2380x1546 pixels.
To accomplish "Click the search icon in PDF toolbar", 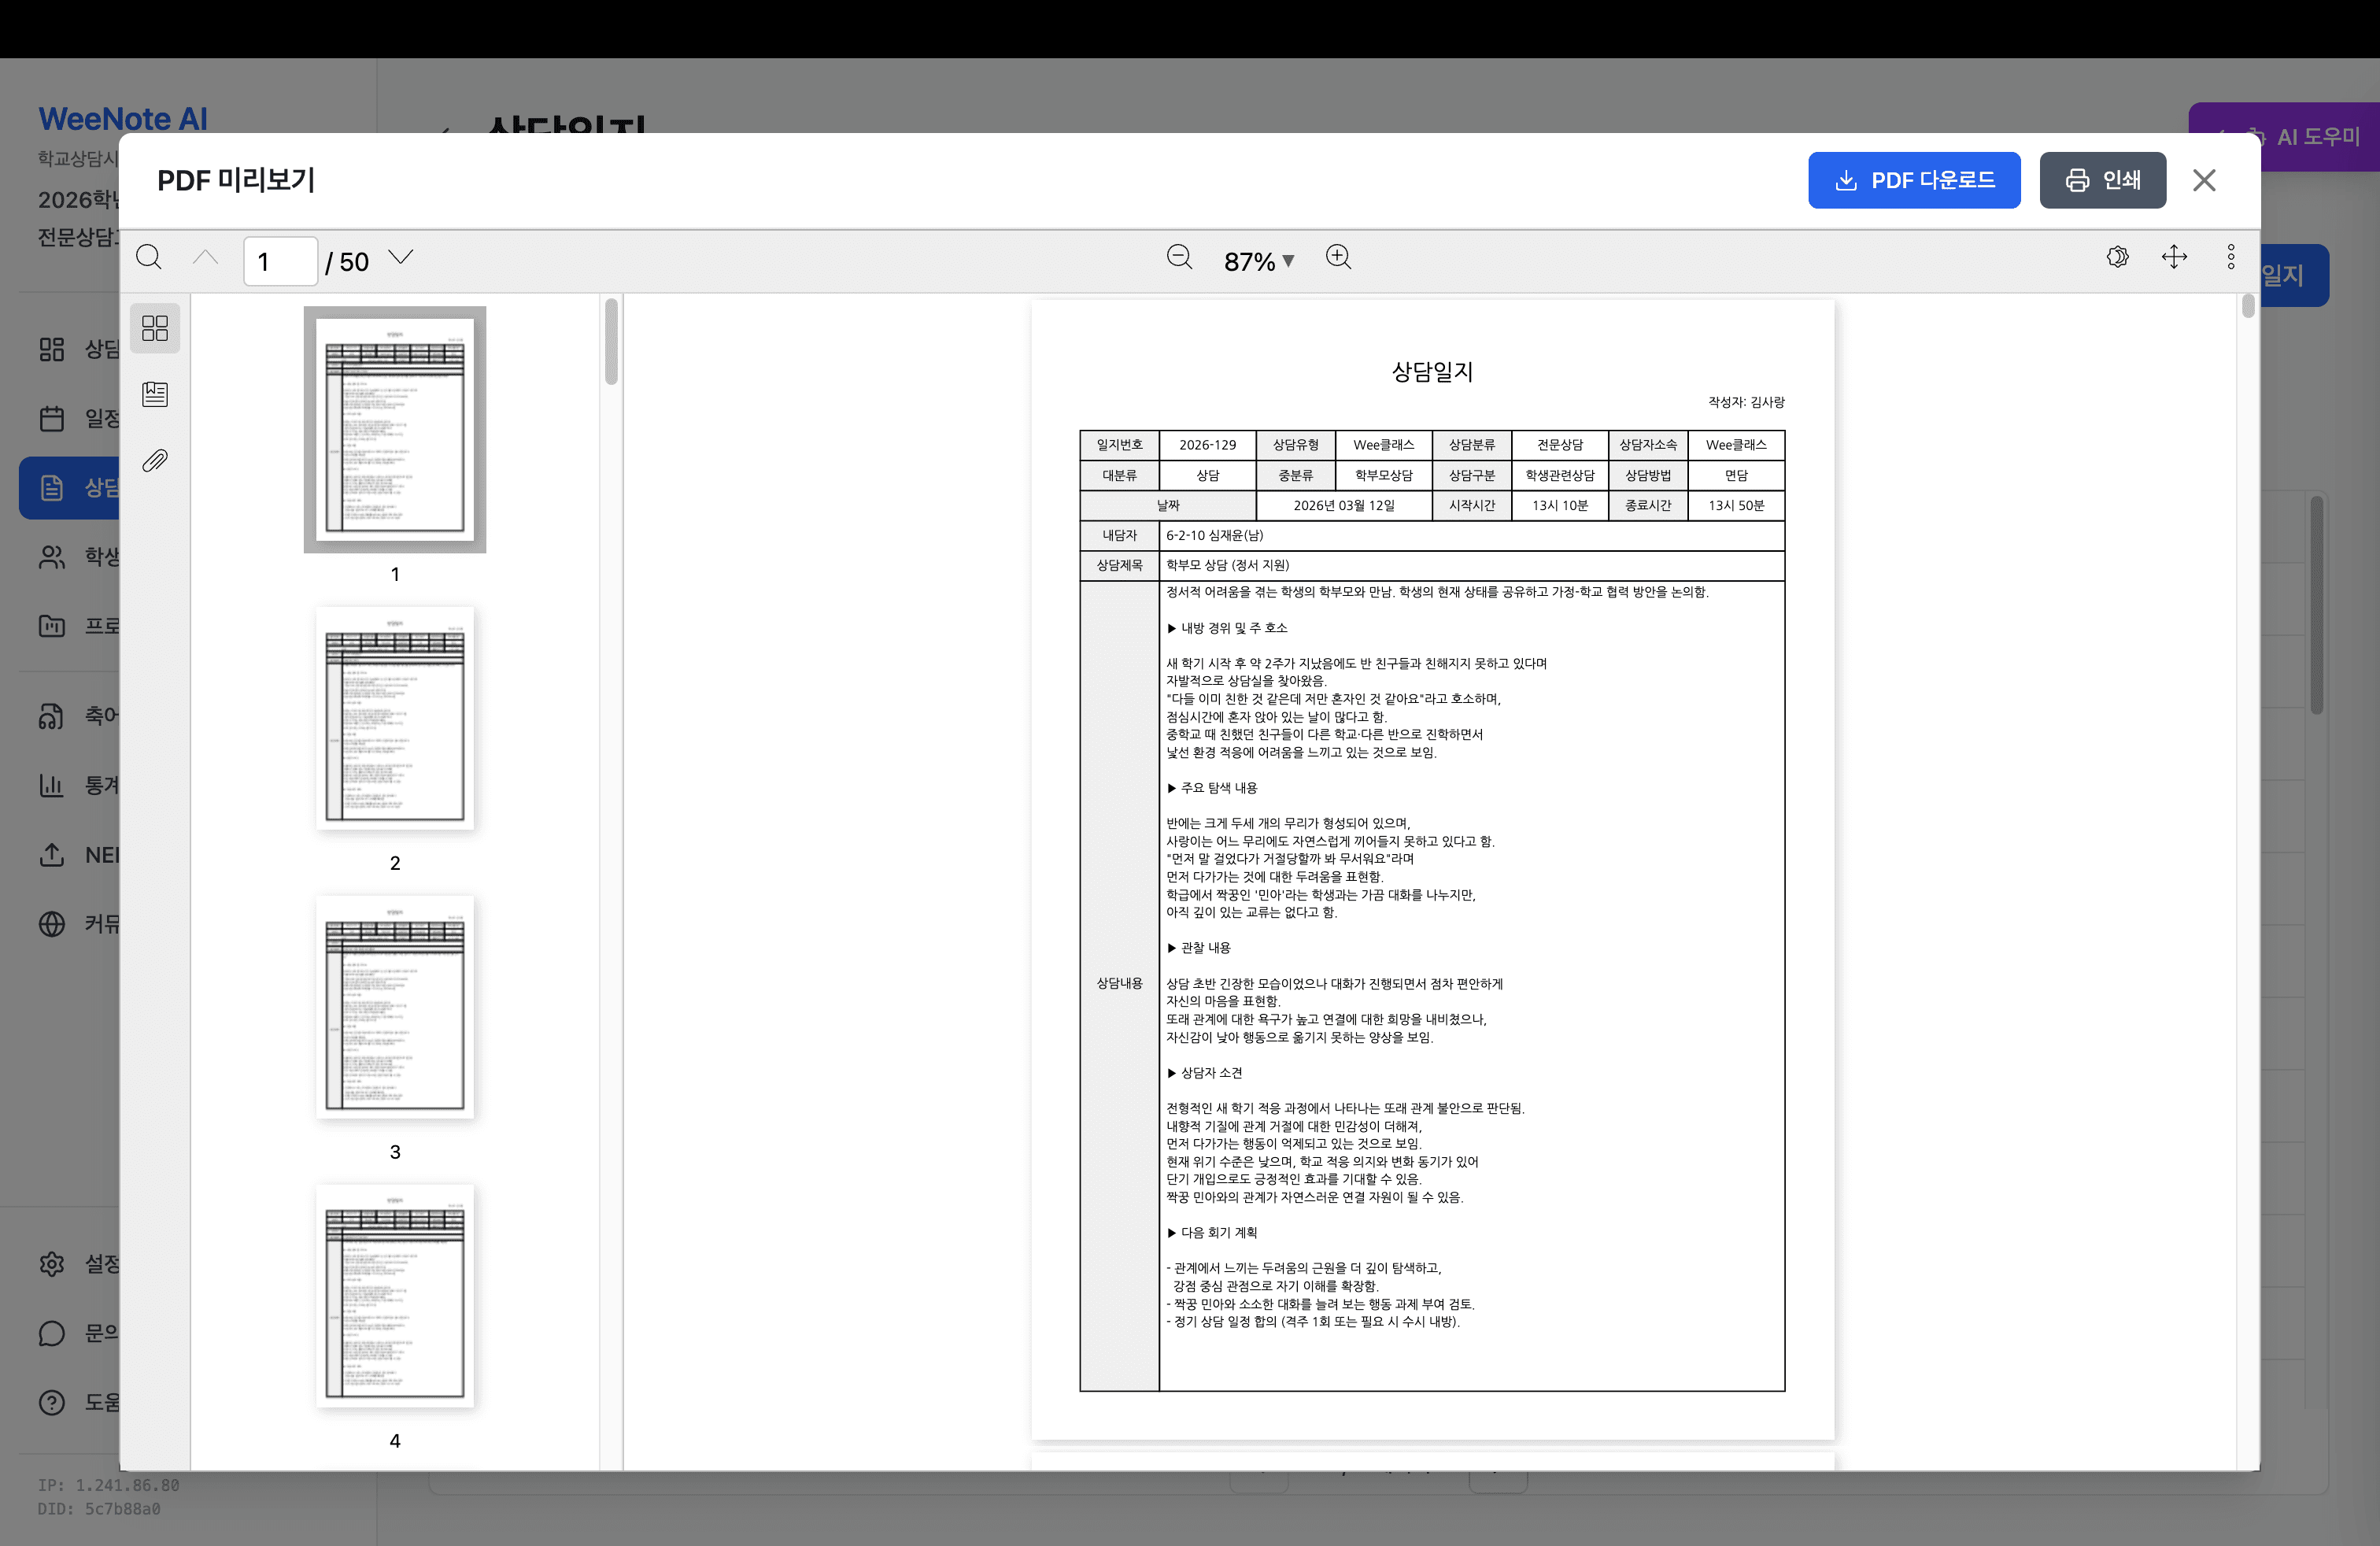I will (149, 258).
